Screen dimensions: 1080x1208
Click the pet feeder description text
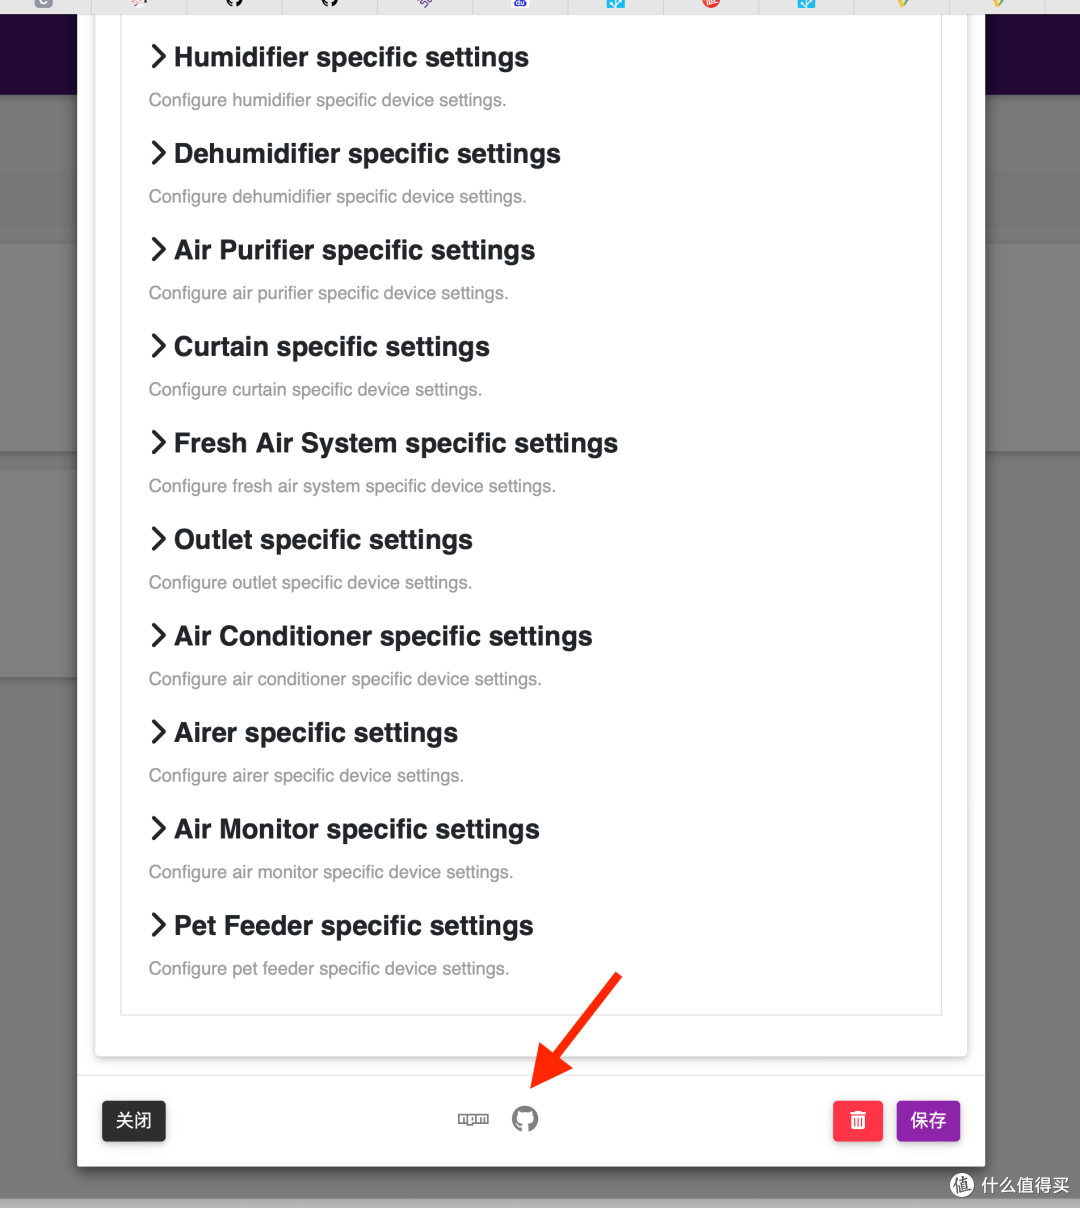[329, 969]
